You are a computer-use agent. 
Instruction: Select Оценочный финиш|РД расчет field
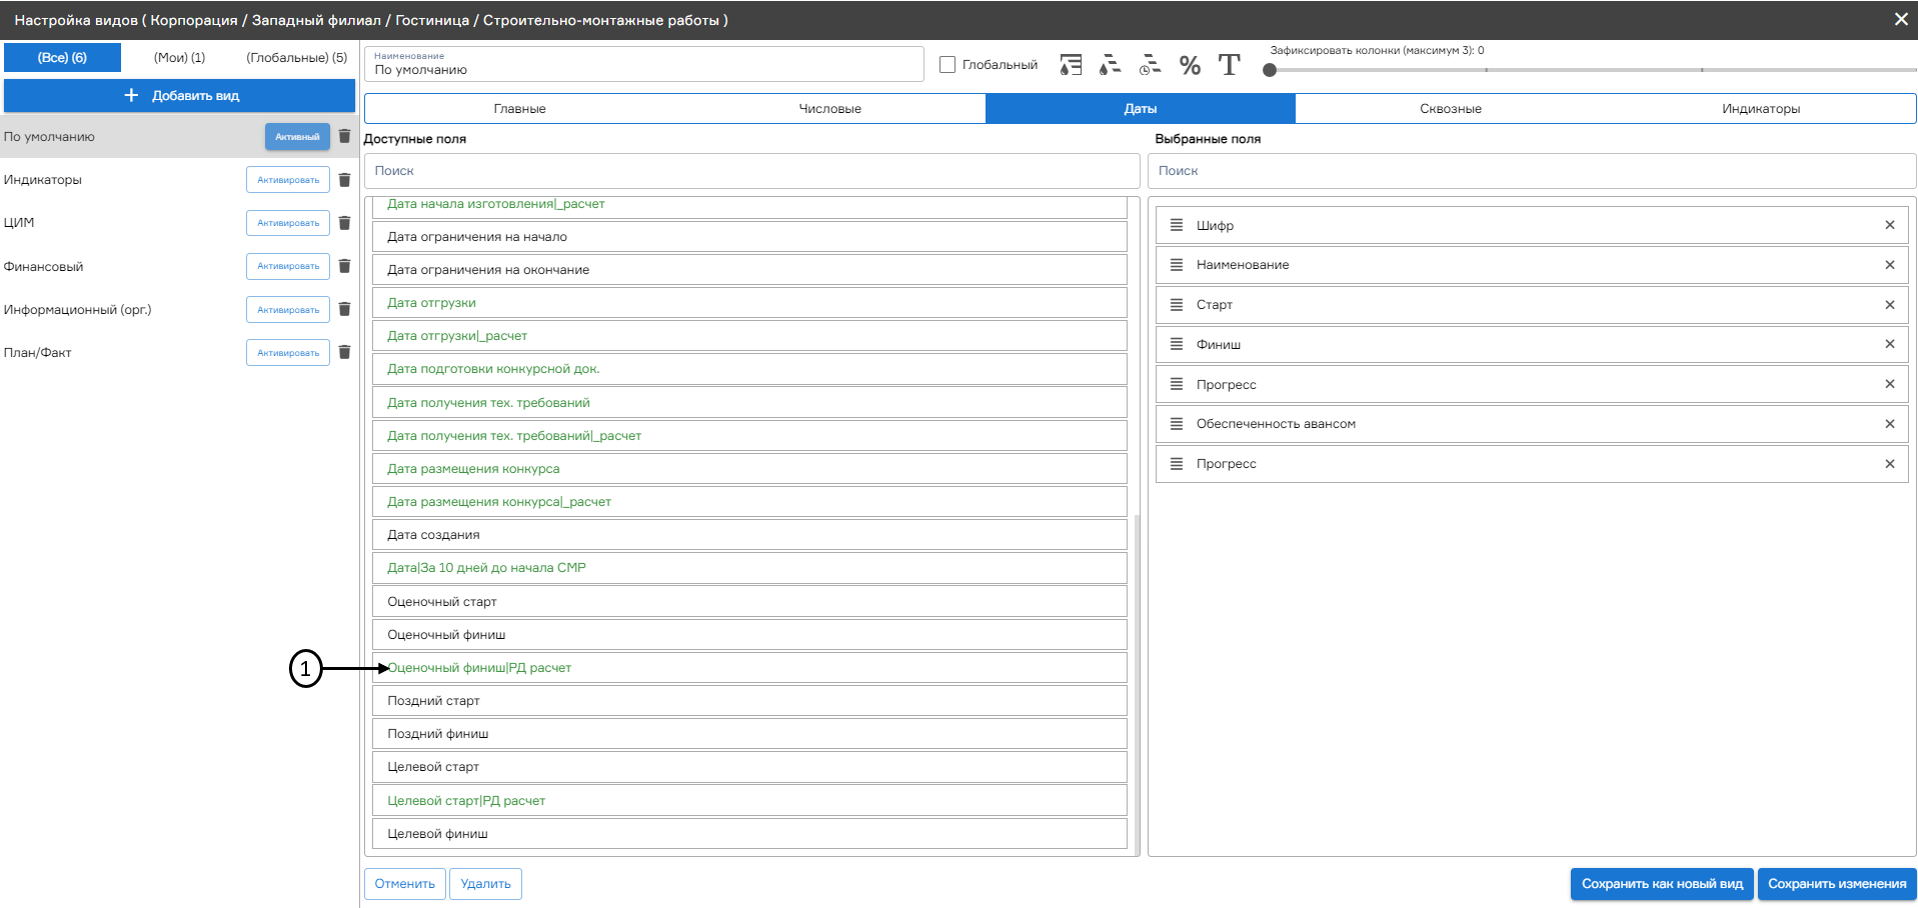(x=750, y=668)
